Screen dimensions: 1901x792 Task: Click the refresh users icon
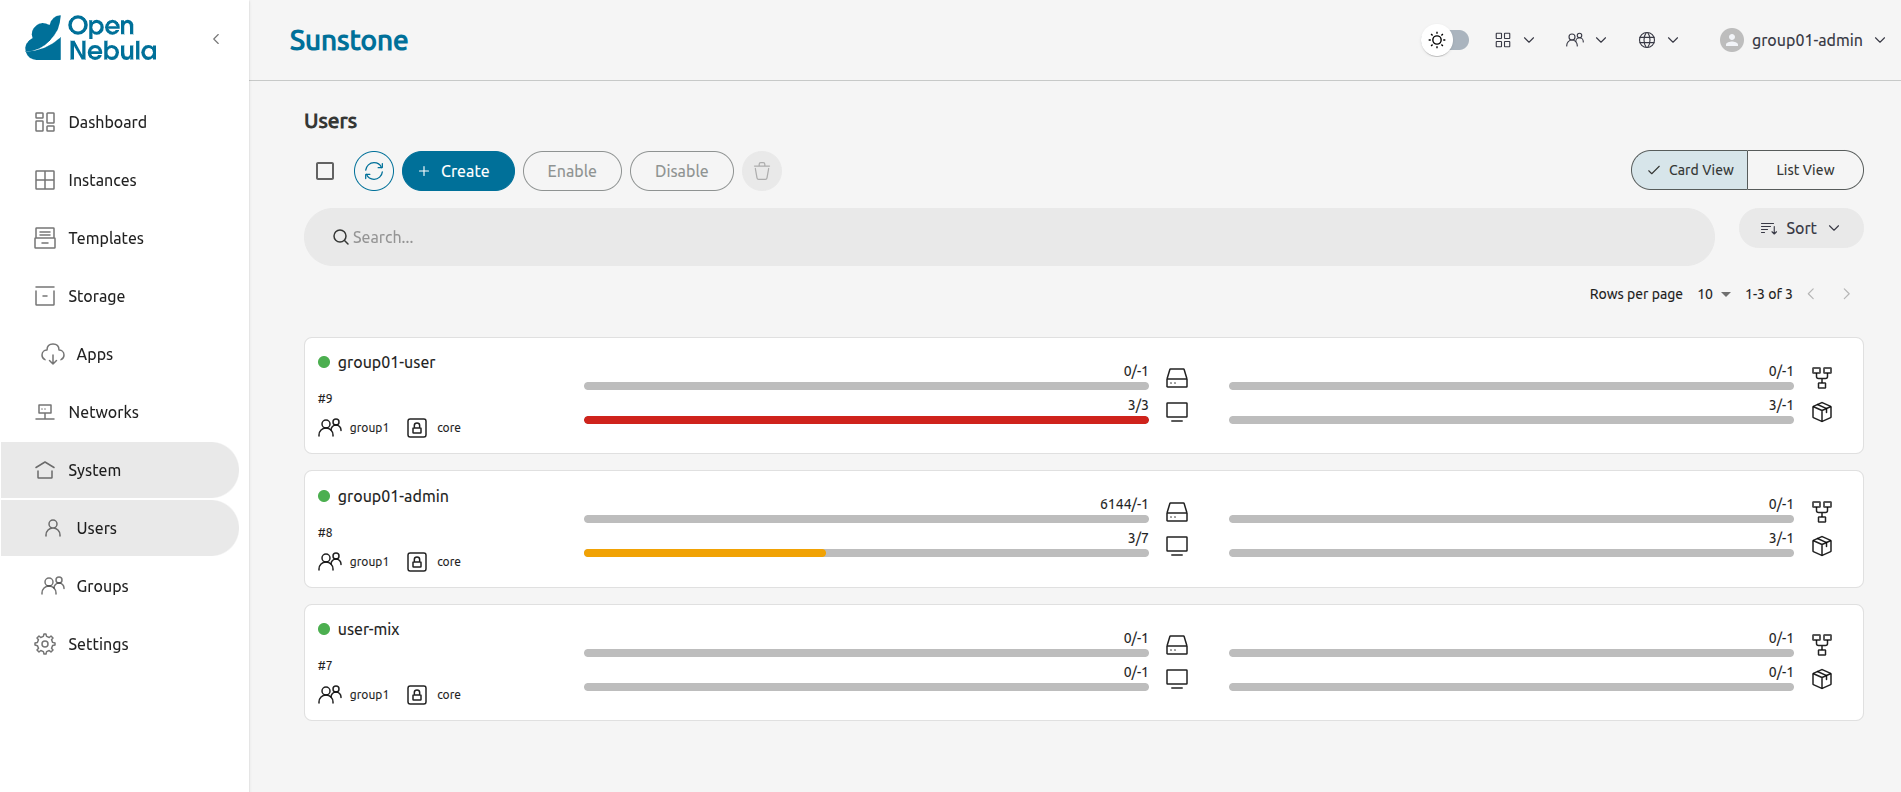pos(374,171)
